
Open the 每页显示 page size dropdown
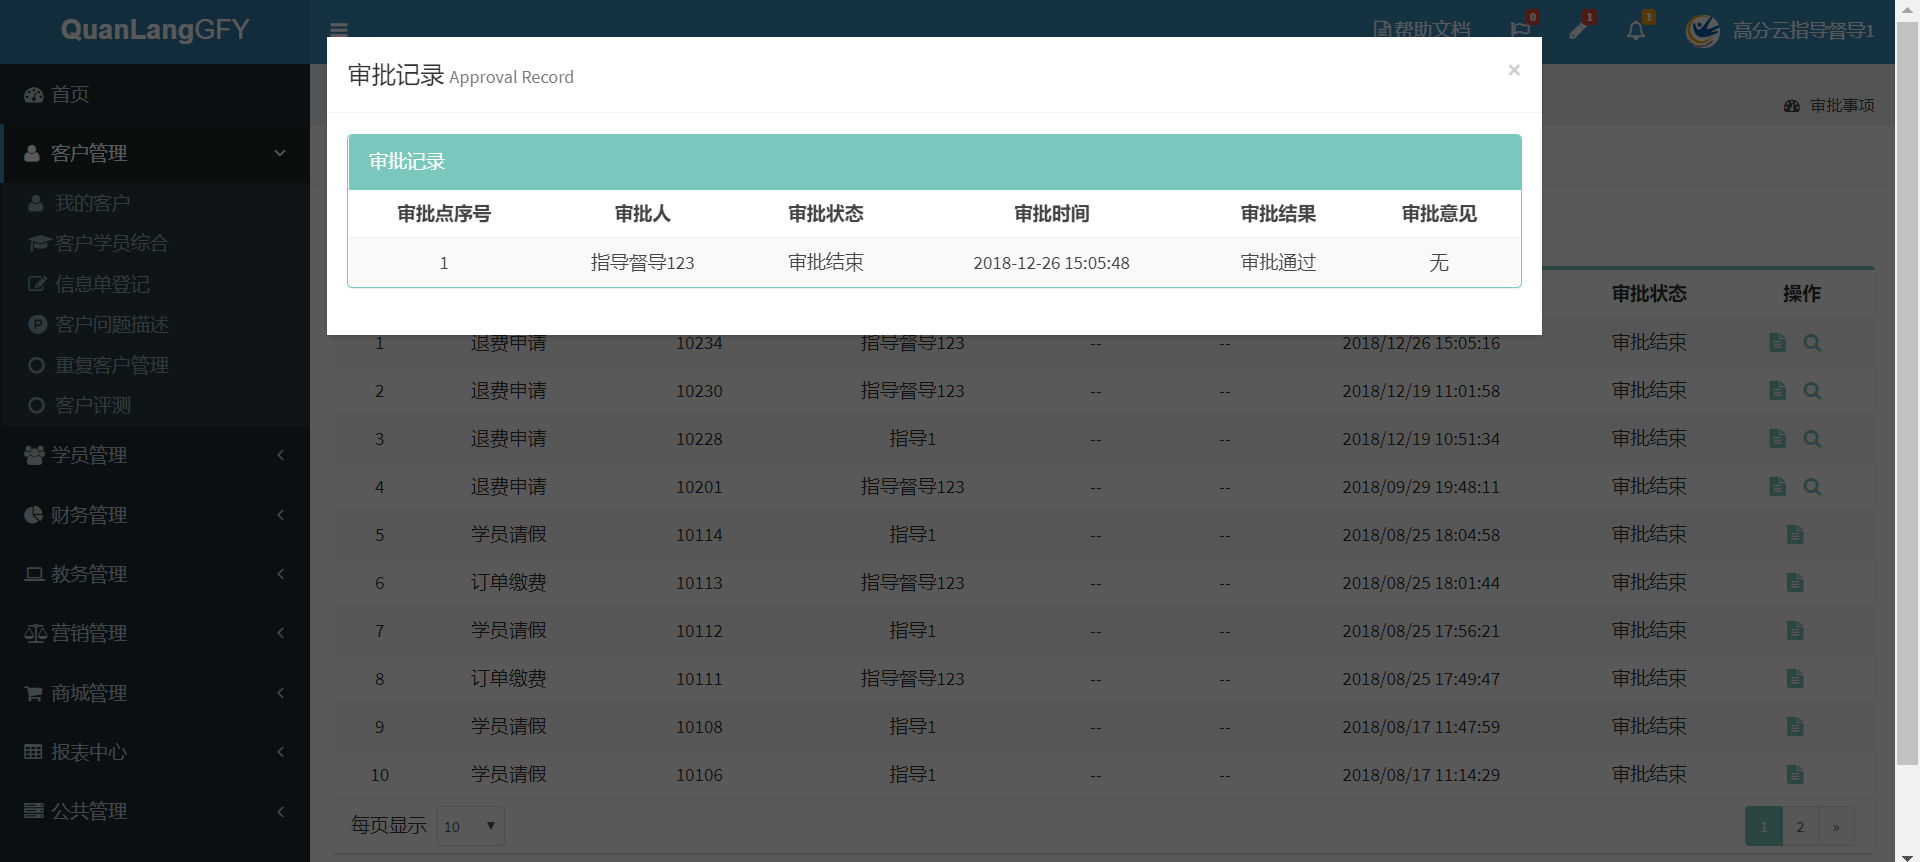pos(470,826)
